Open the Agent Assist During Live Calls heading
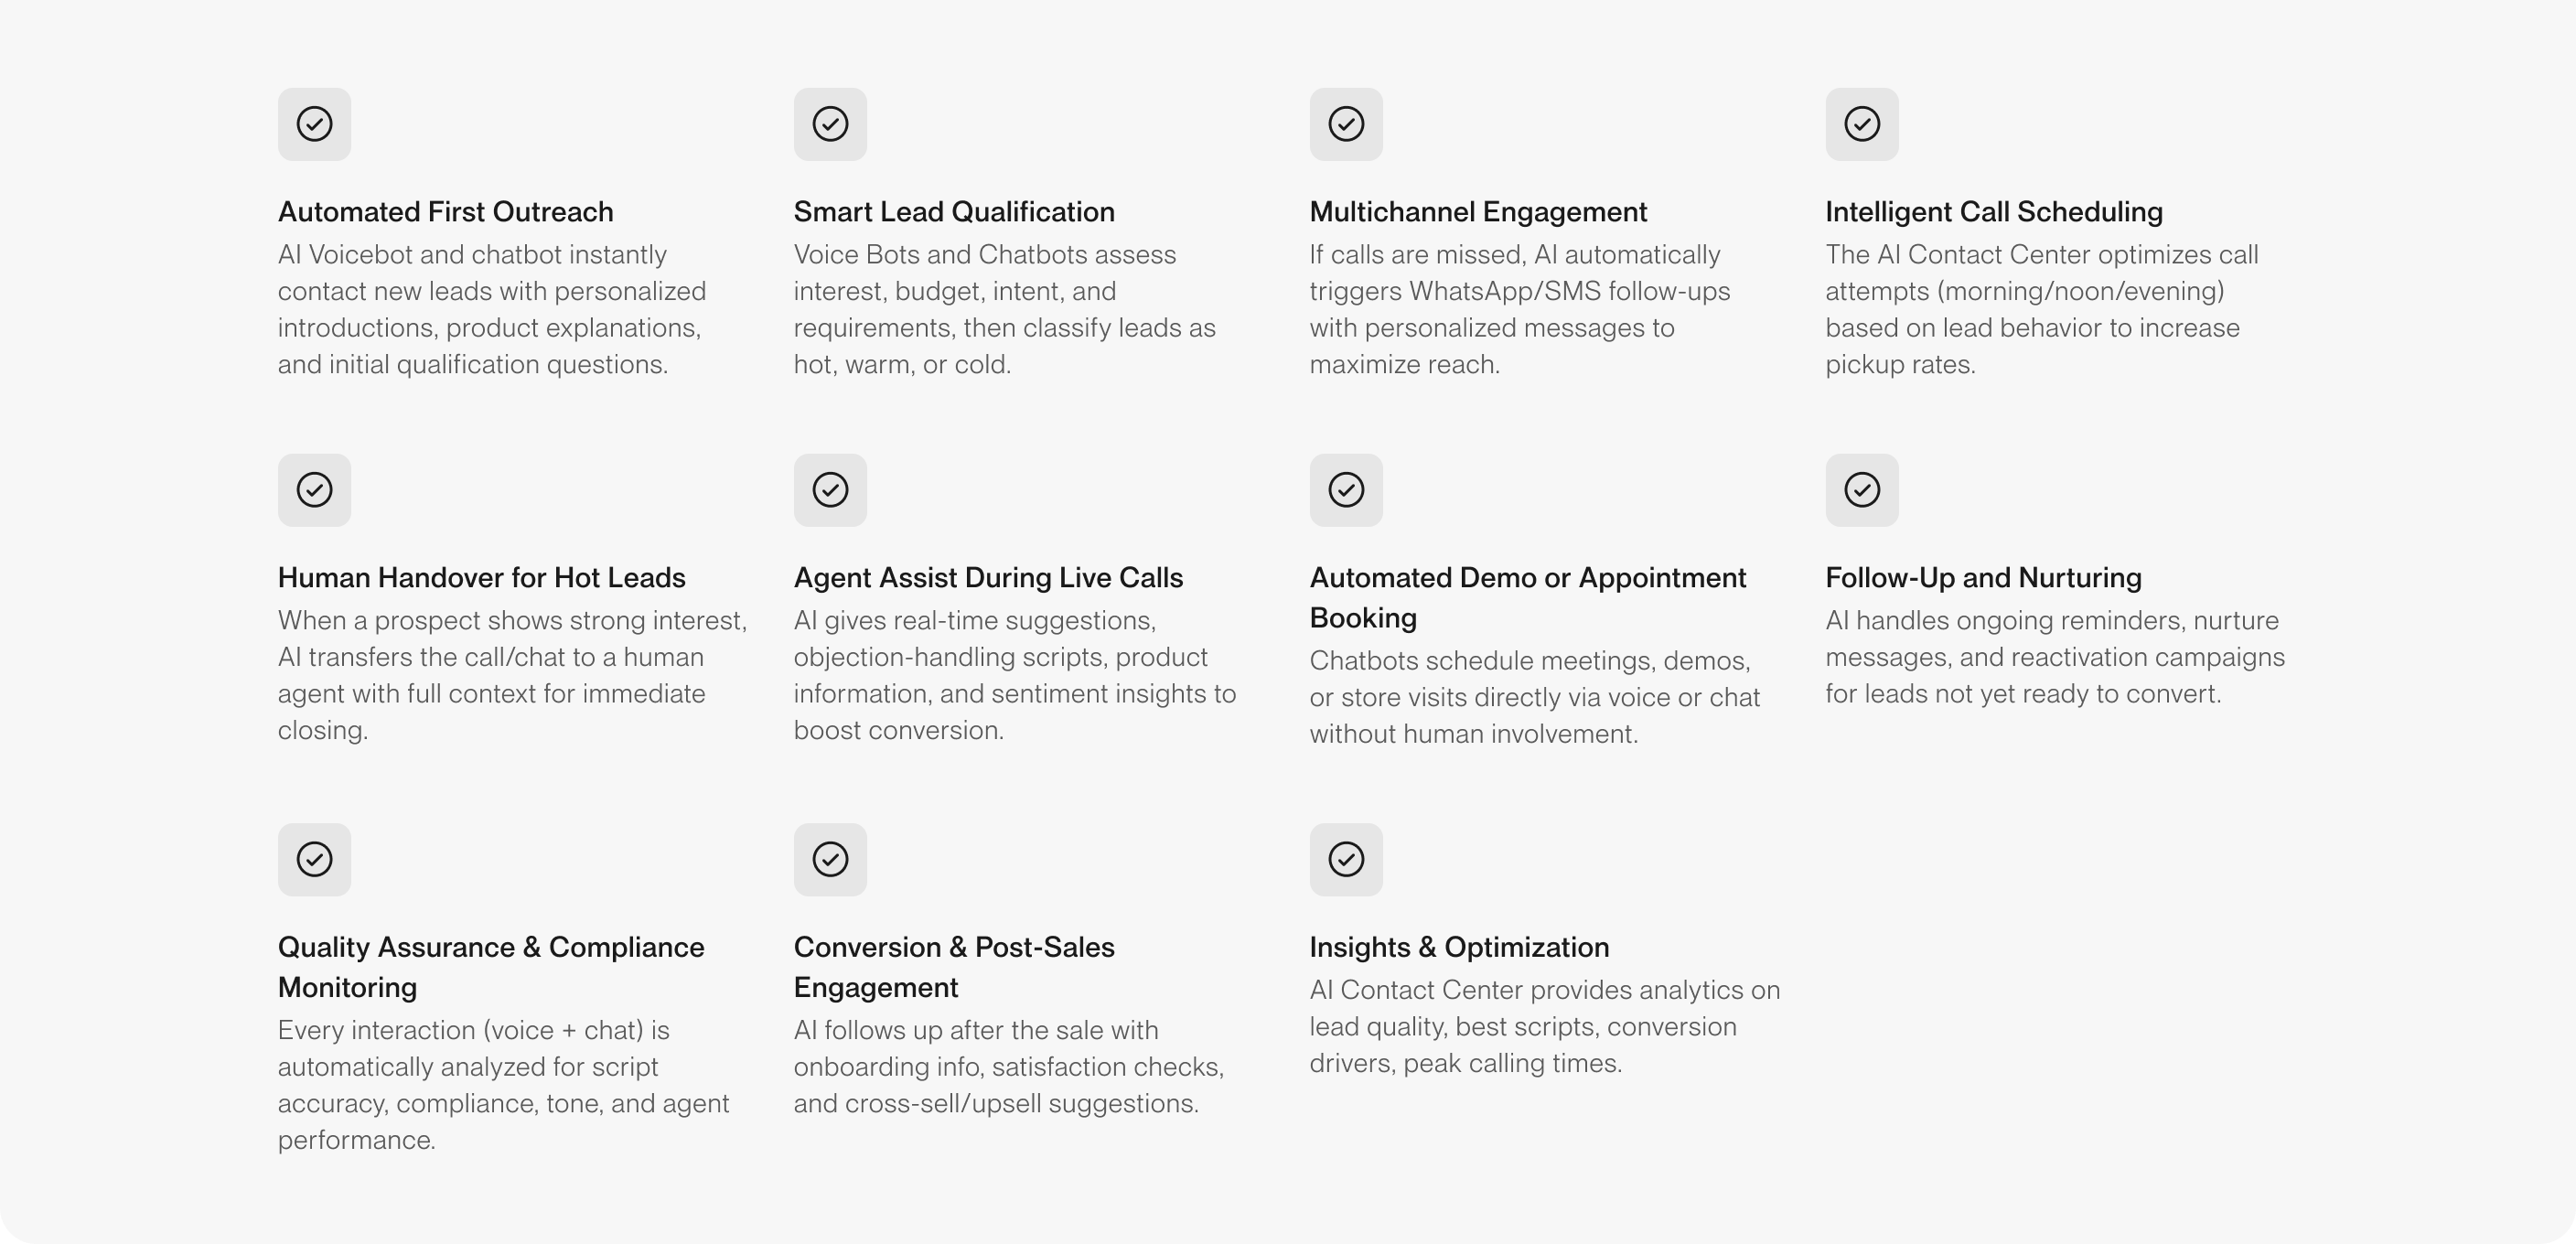2576x1244 pixels. tap(988, 578)
